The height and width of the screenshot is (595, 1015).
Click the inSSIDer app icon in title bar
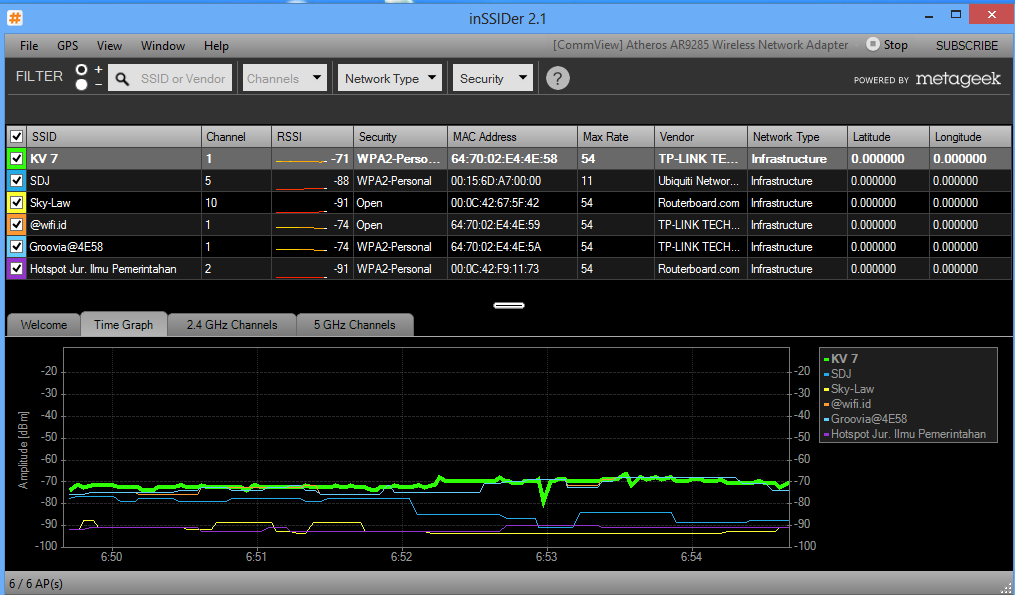(15, 19)
